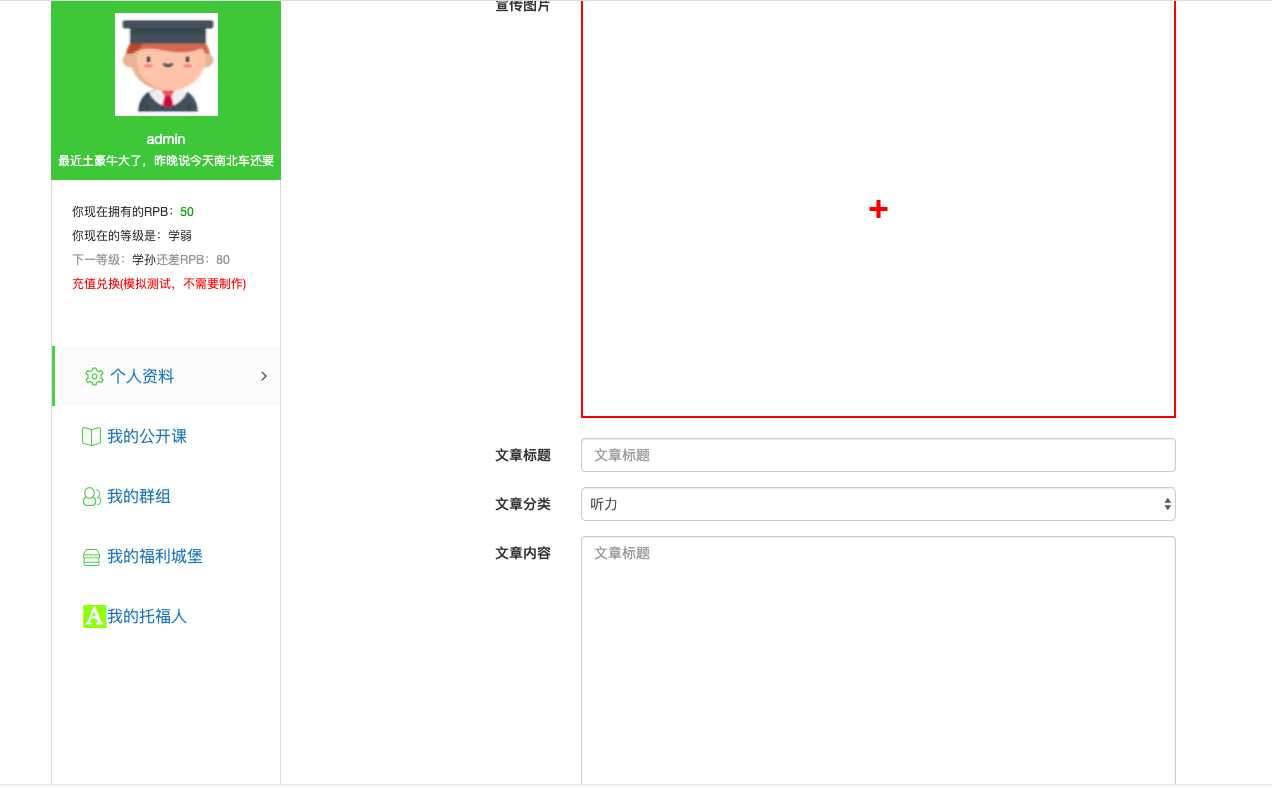This screenshot has height=788, width=1272.
Task: Open the 文章分类 dropdown showing 听力
Action: tap(878, 504)
